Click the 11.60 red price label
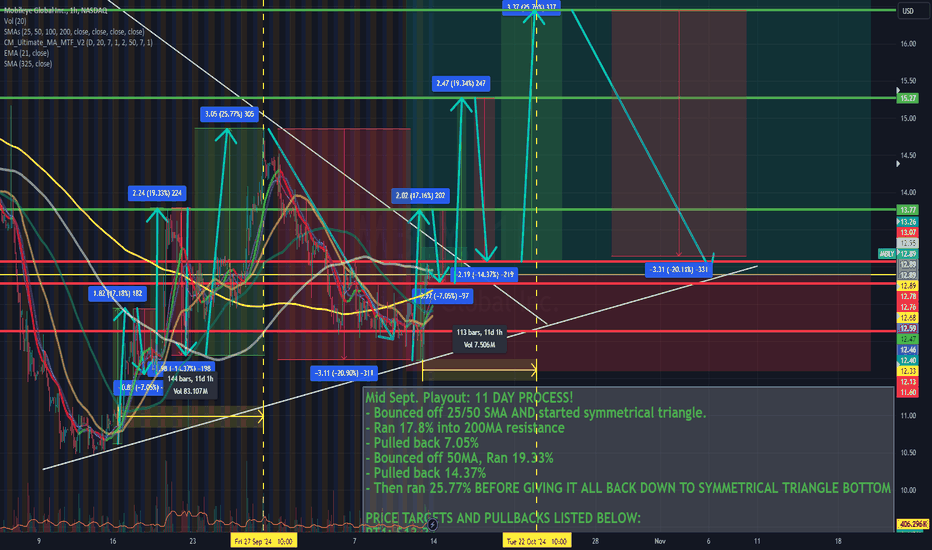This screenshot has width=932, height=550. 908,392
